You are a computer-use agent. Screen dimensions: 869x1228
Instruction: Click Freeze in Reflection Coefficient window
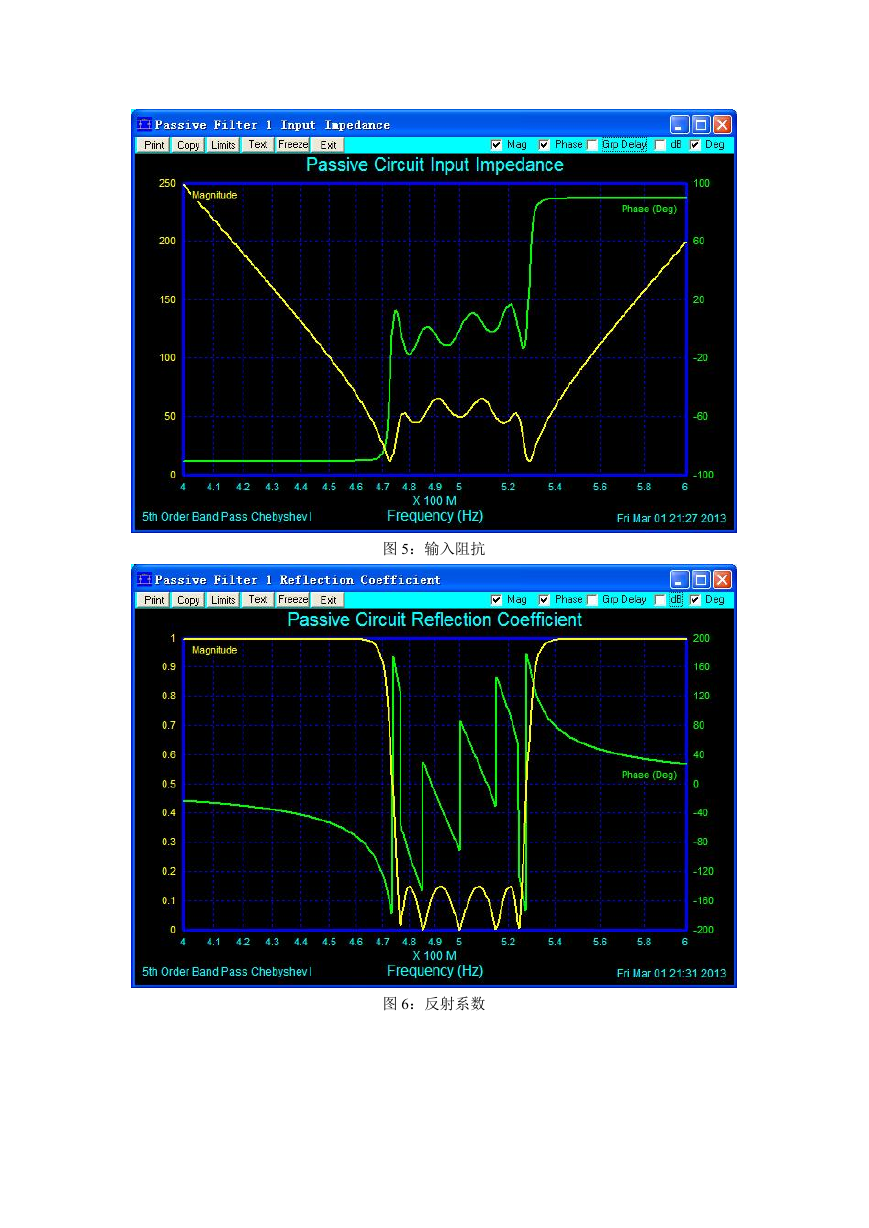293,600
